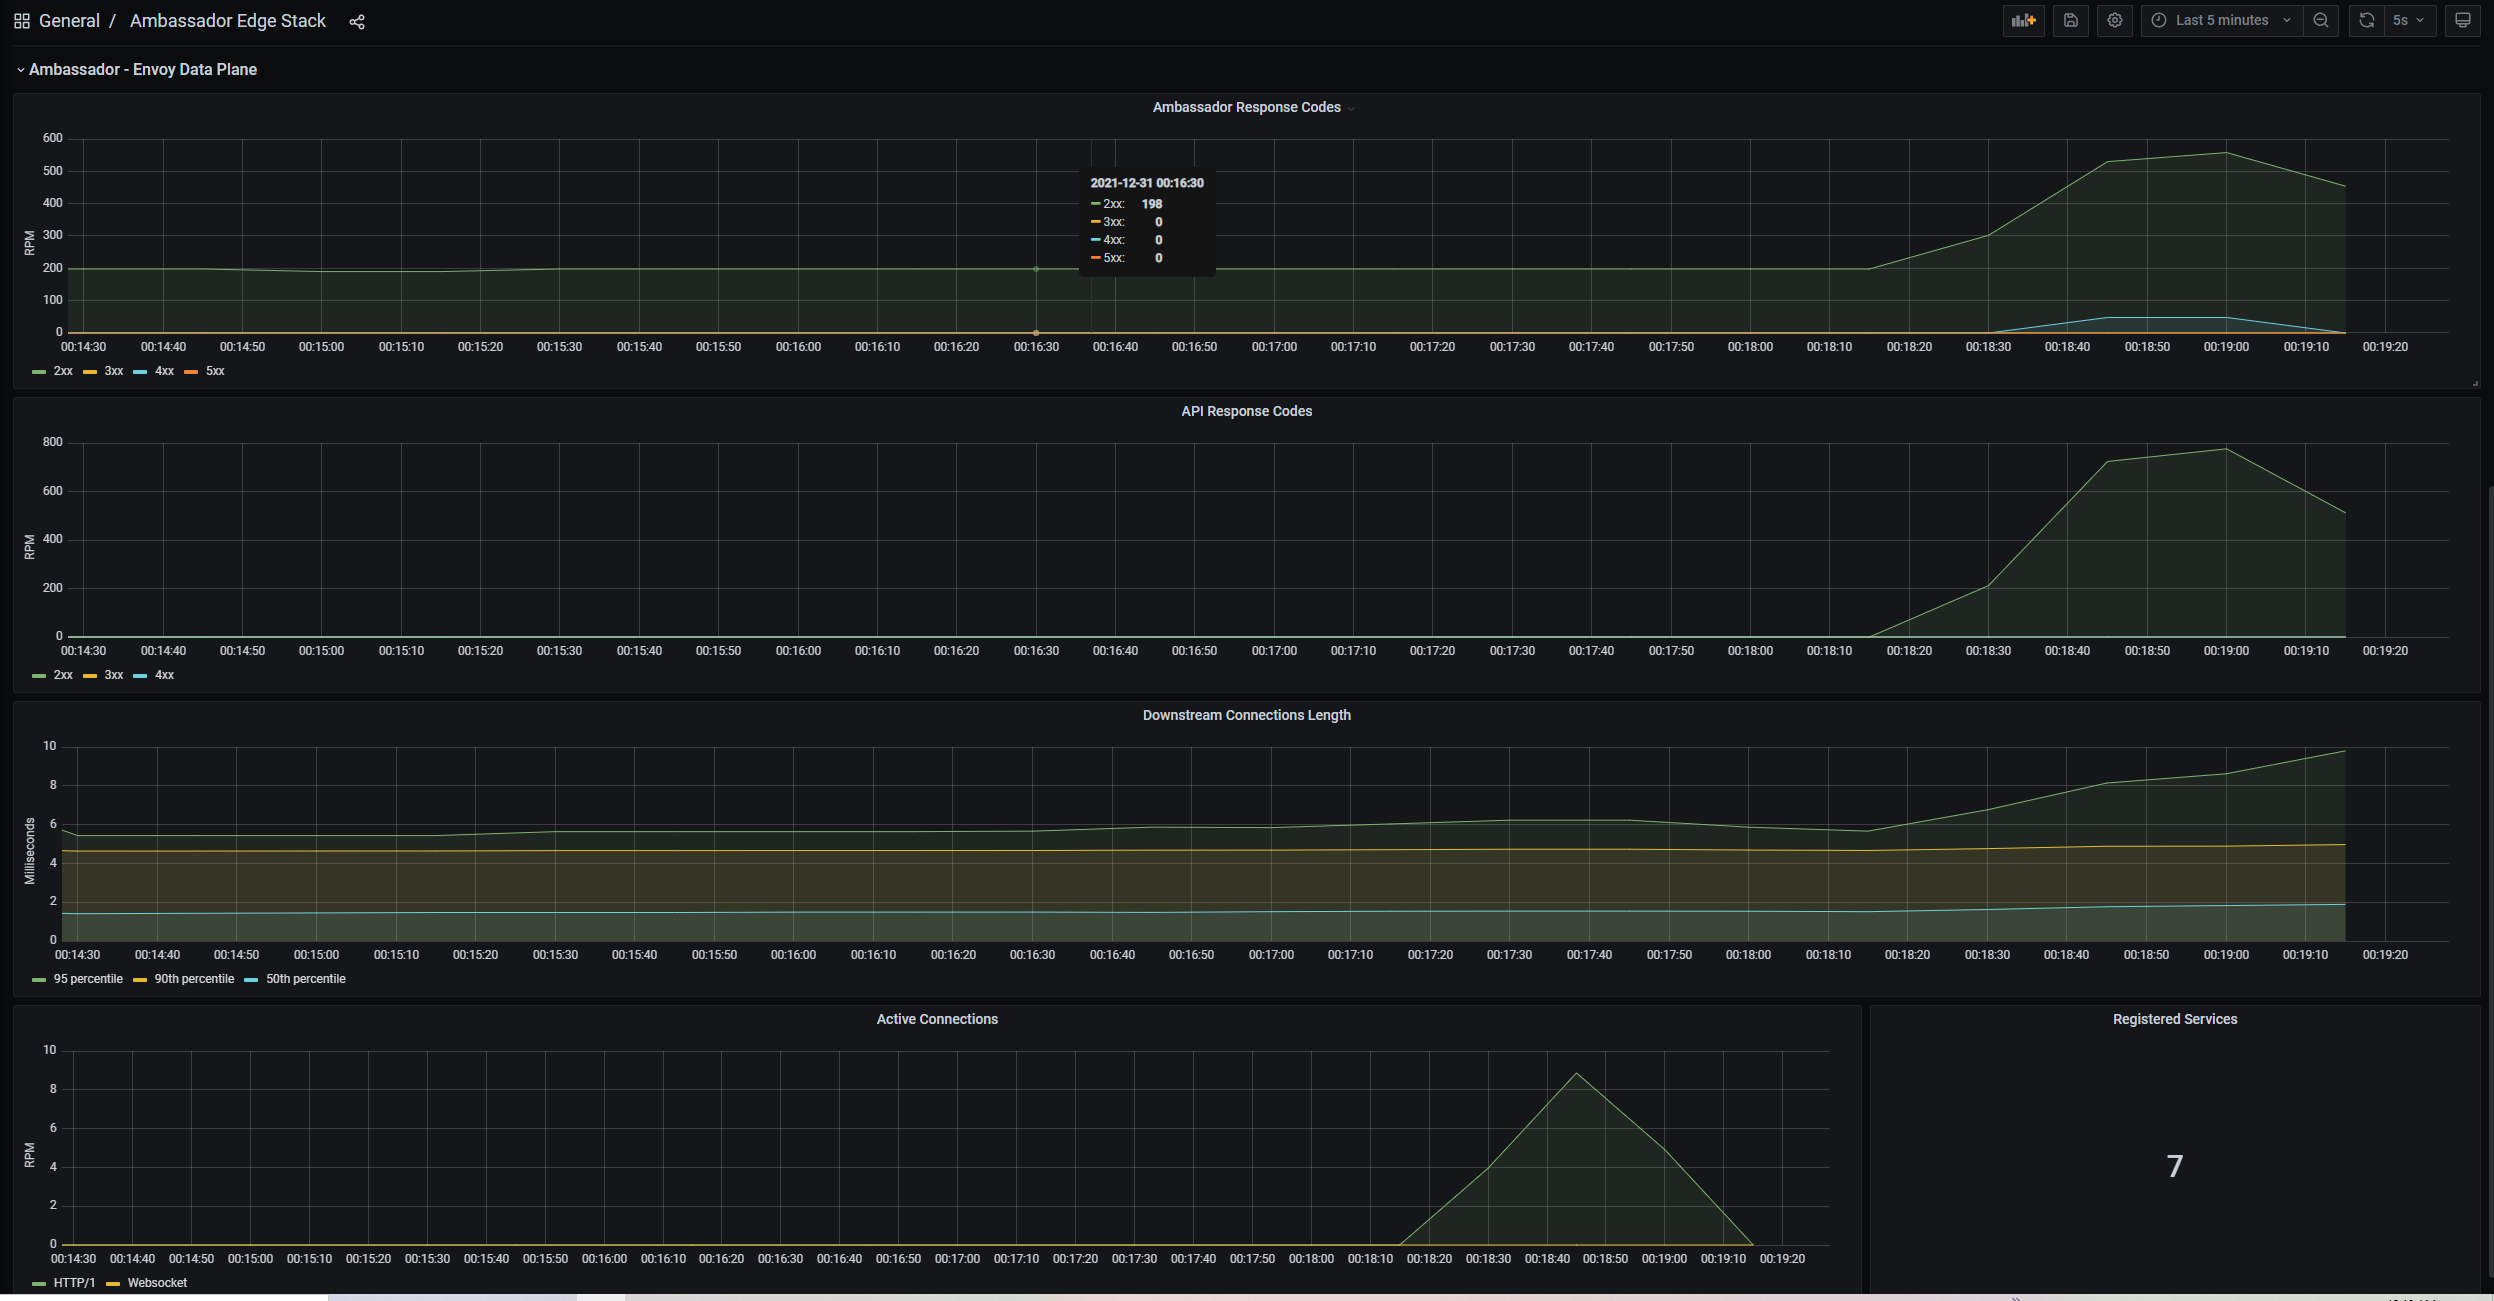Screen dimensions: 2494x1301
Task: Expand Ambassador - Envoy Data Plane section
Action: click(x=20, y=69)
